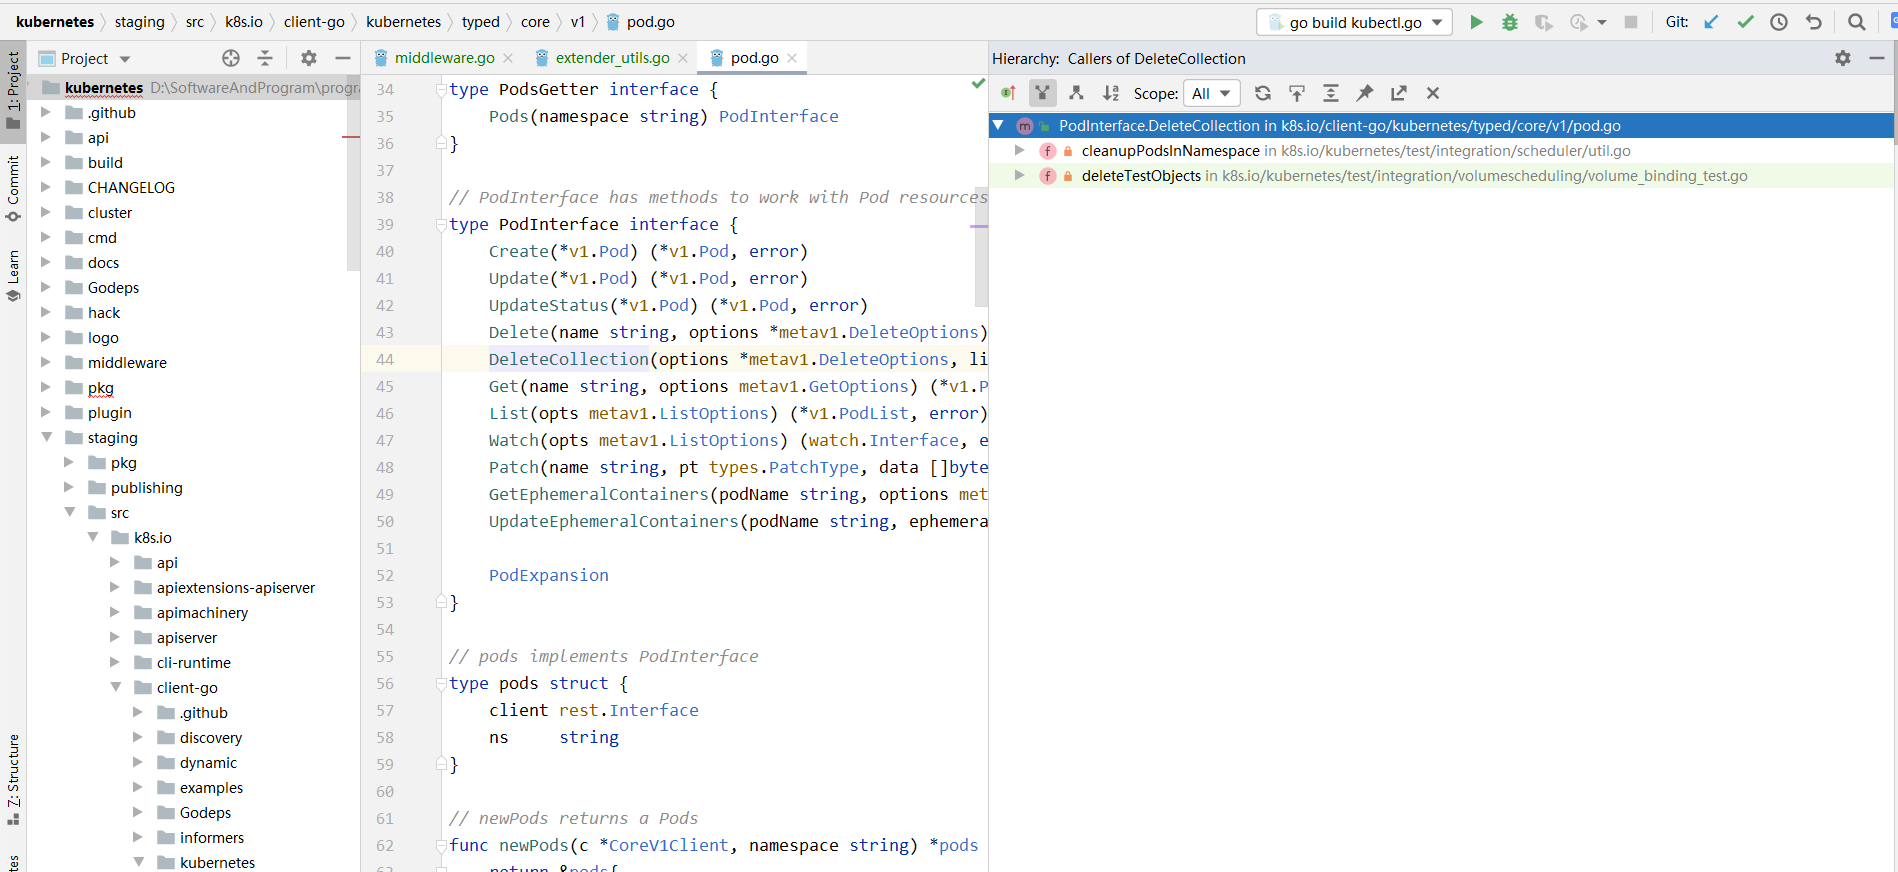Fold PodInterface block at line 39
This screenshot has width=1898, height=872.
[441, 224]
